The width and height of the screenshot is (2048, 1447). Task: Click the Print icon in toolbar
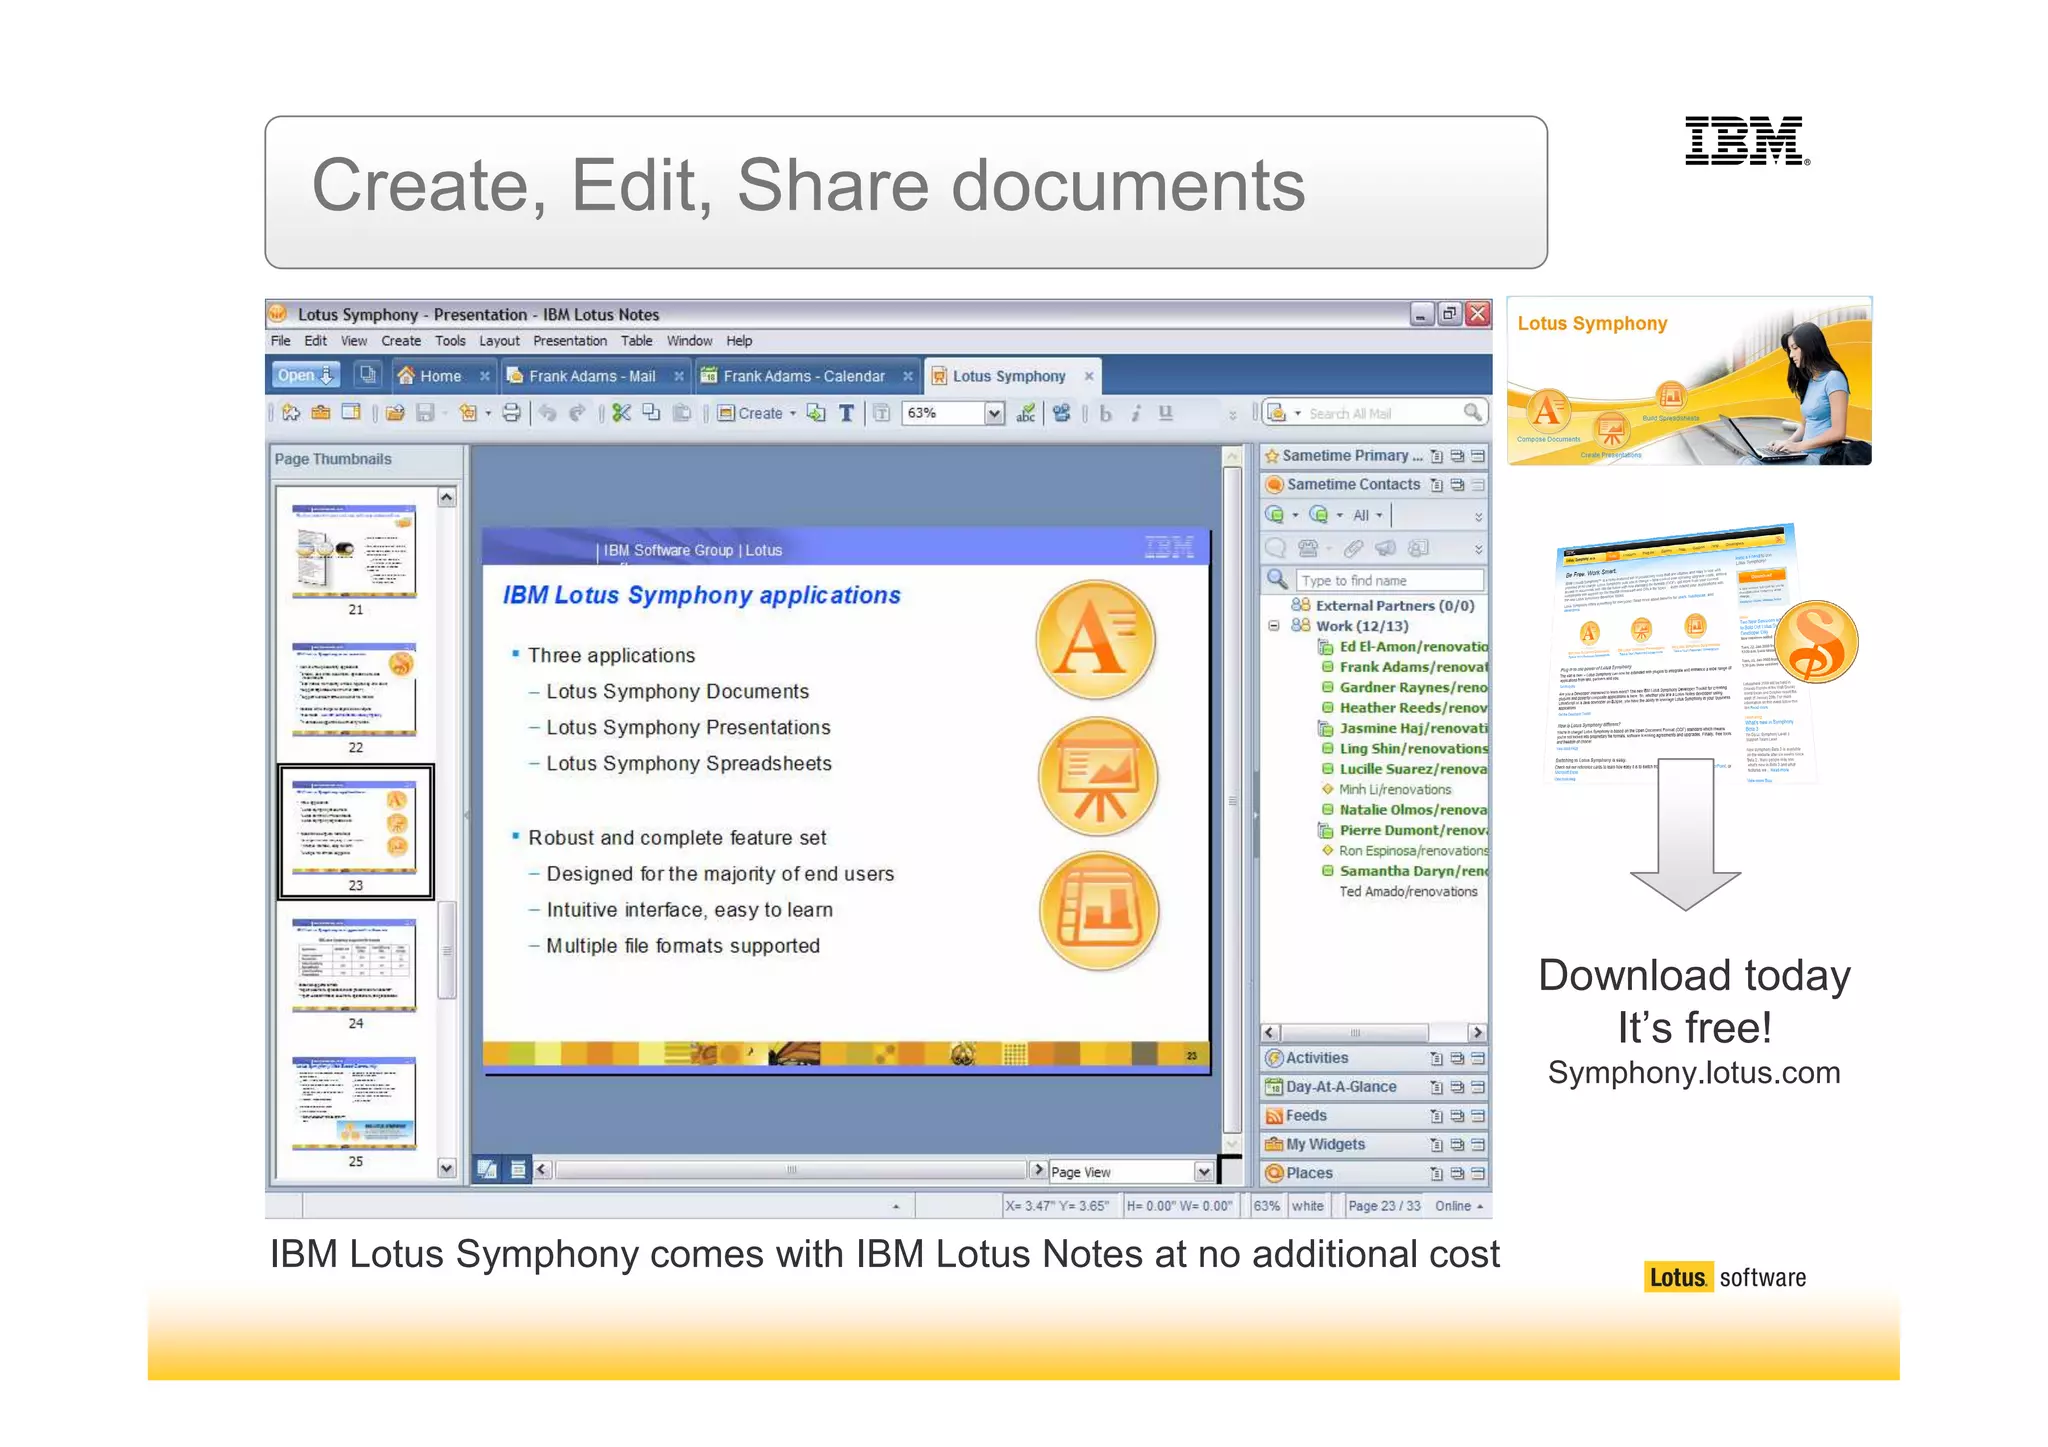point(511,412)
